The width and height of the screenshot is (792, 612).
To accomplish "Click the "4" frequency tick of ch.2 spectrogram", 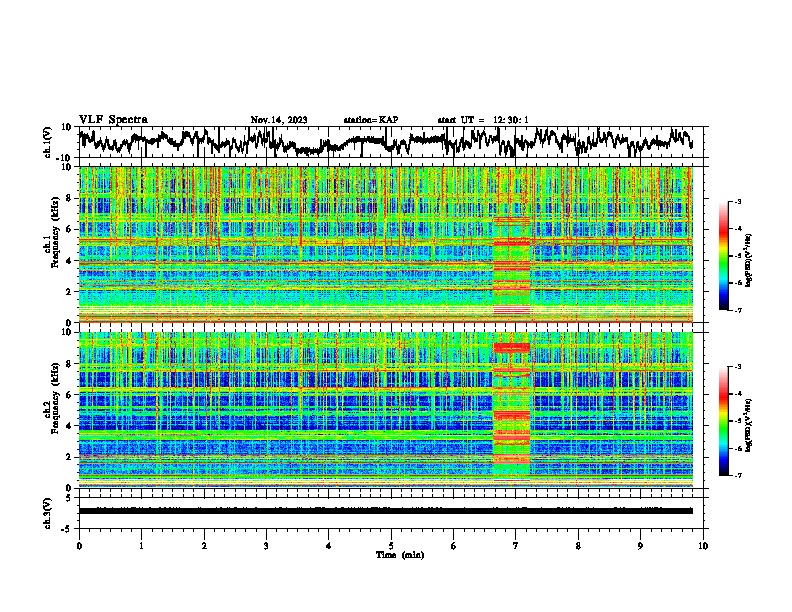I will click(69, 426).
